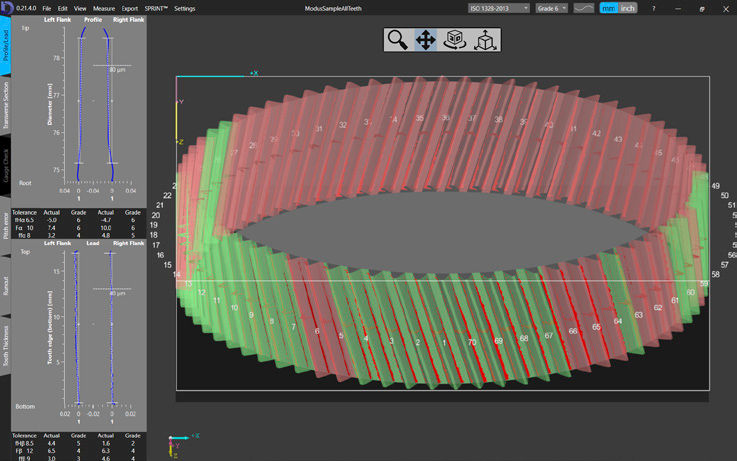Click the fHα 6.5 tolerance row
This screenshot has width=737, height=461.
(78, 220)
